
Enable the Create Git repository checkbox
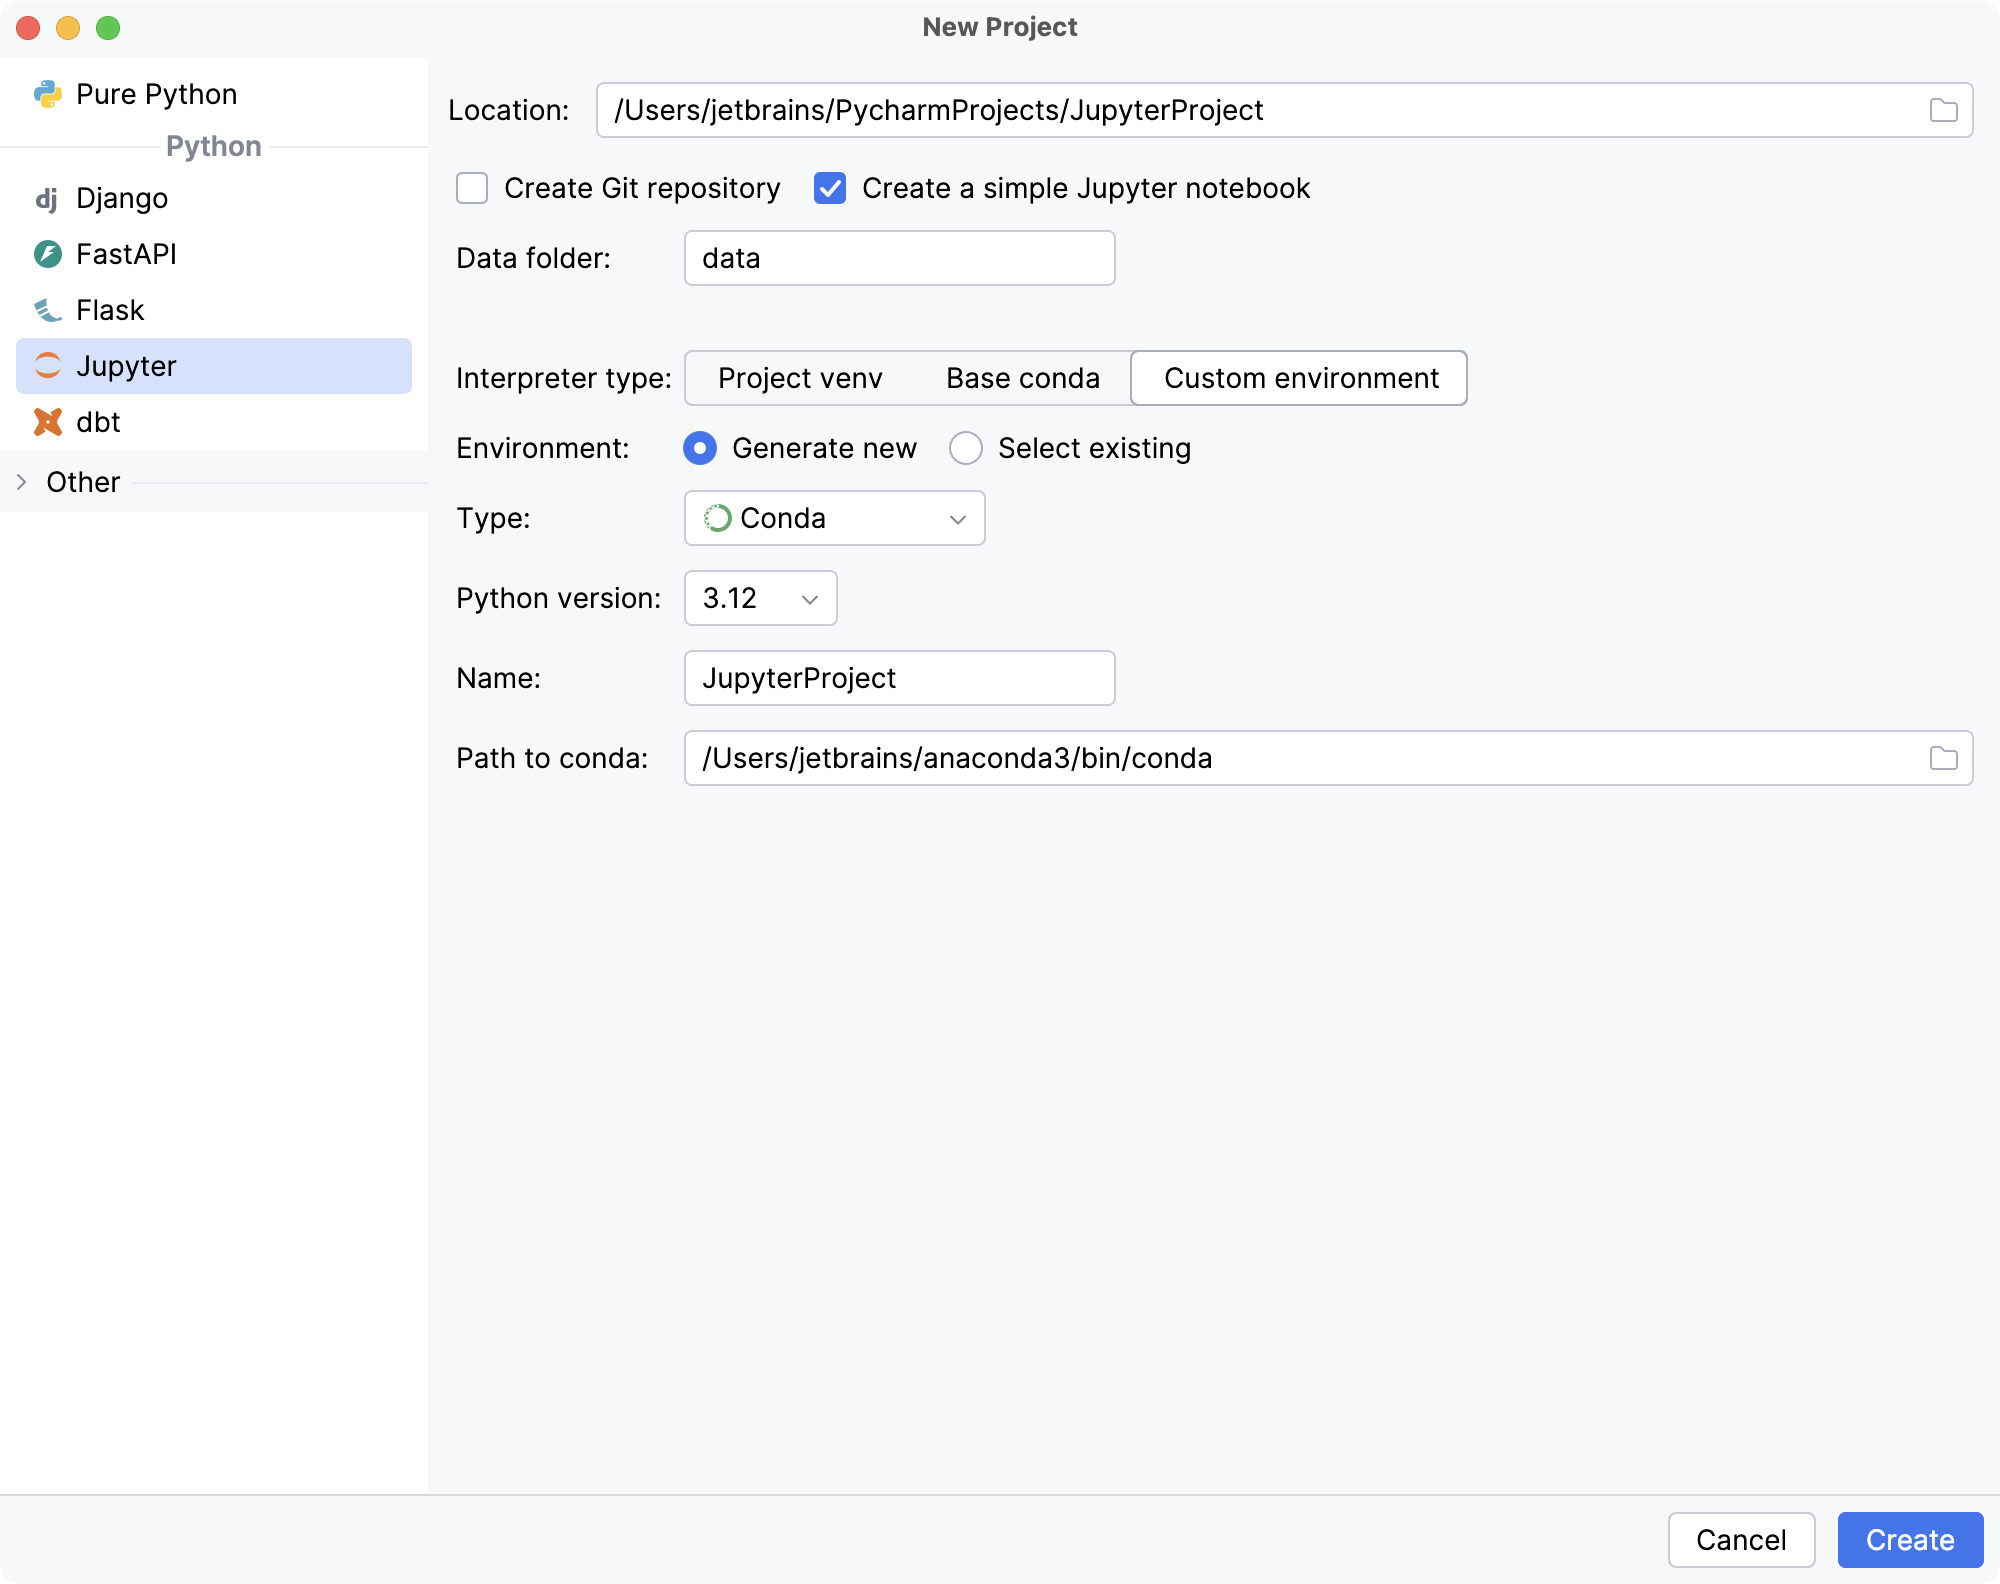471,188
